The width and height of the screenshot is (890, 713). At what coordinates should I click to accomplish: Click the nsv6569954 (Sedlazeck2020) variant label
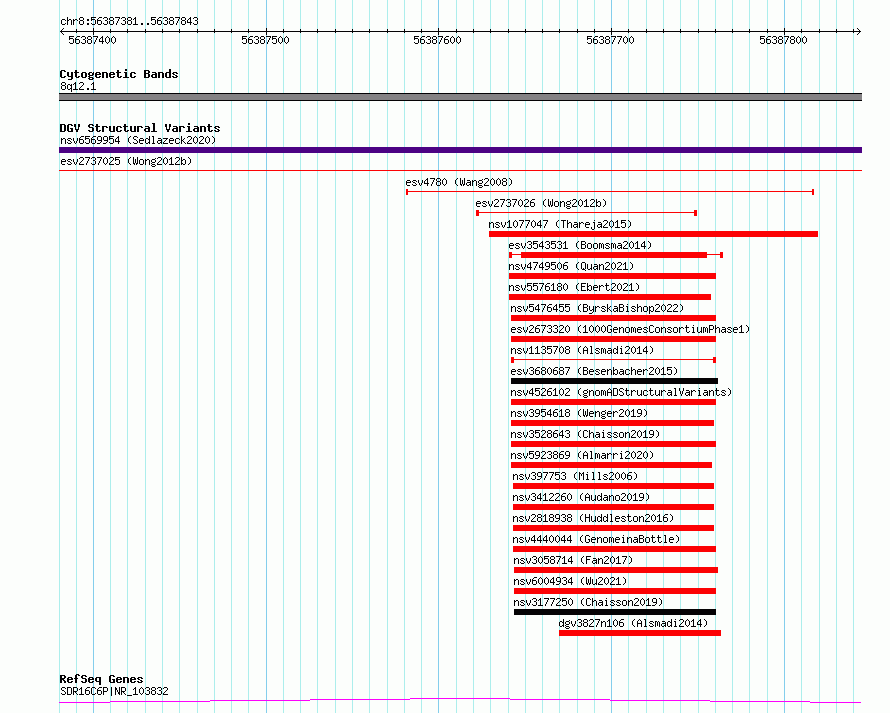[138, 140]
